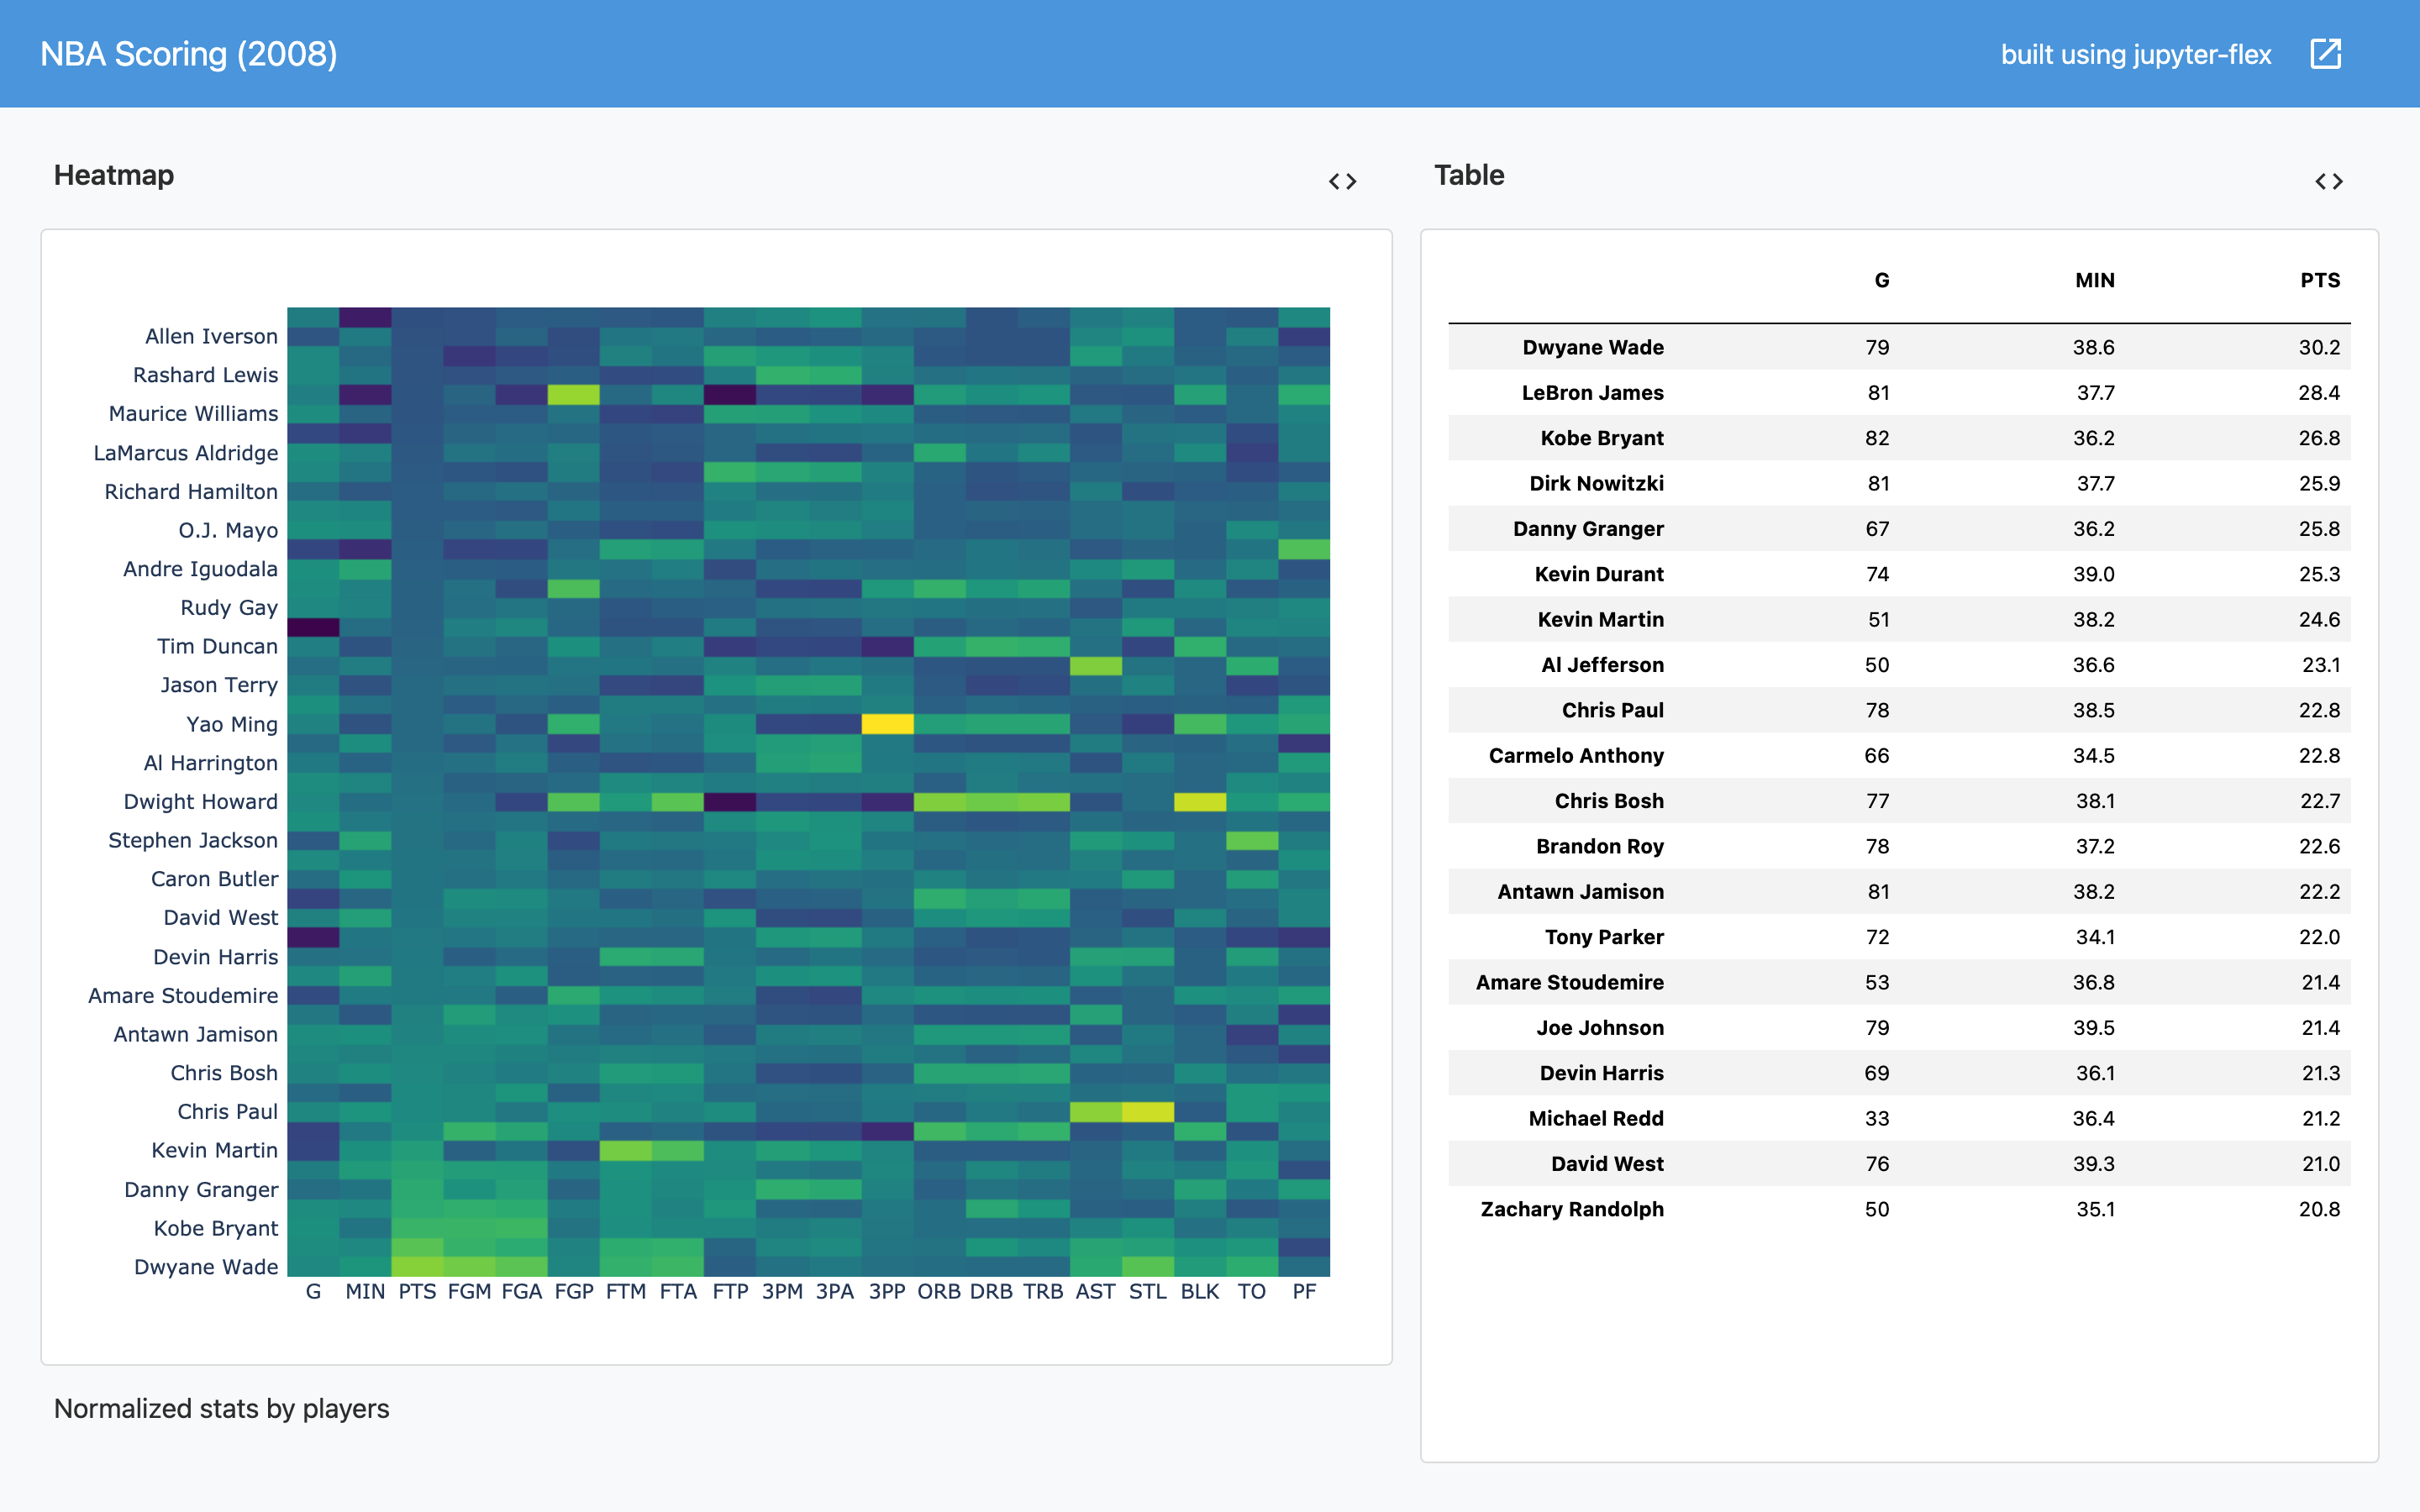Click the Normalized stats by players caption
This screenshot has height=1512, width=2420.
pyautogui.click(x=221, y=1409)
